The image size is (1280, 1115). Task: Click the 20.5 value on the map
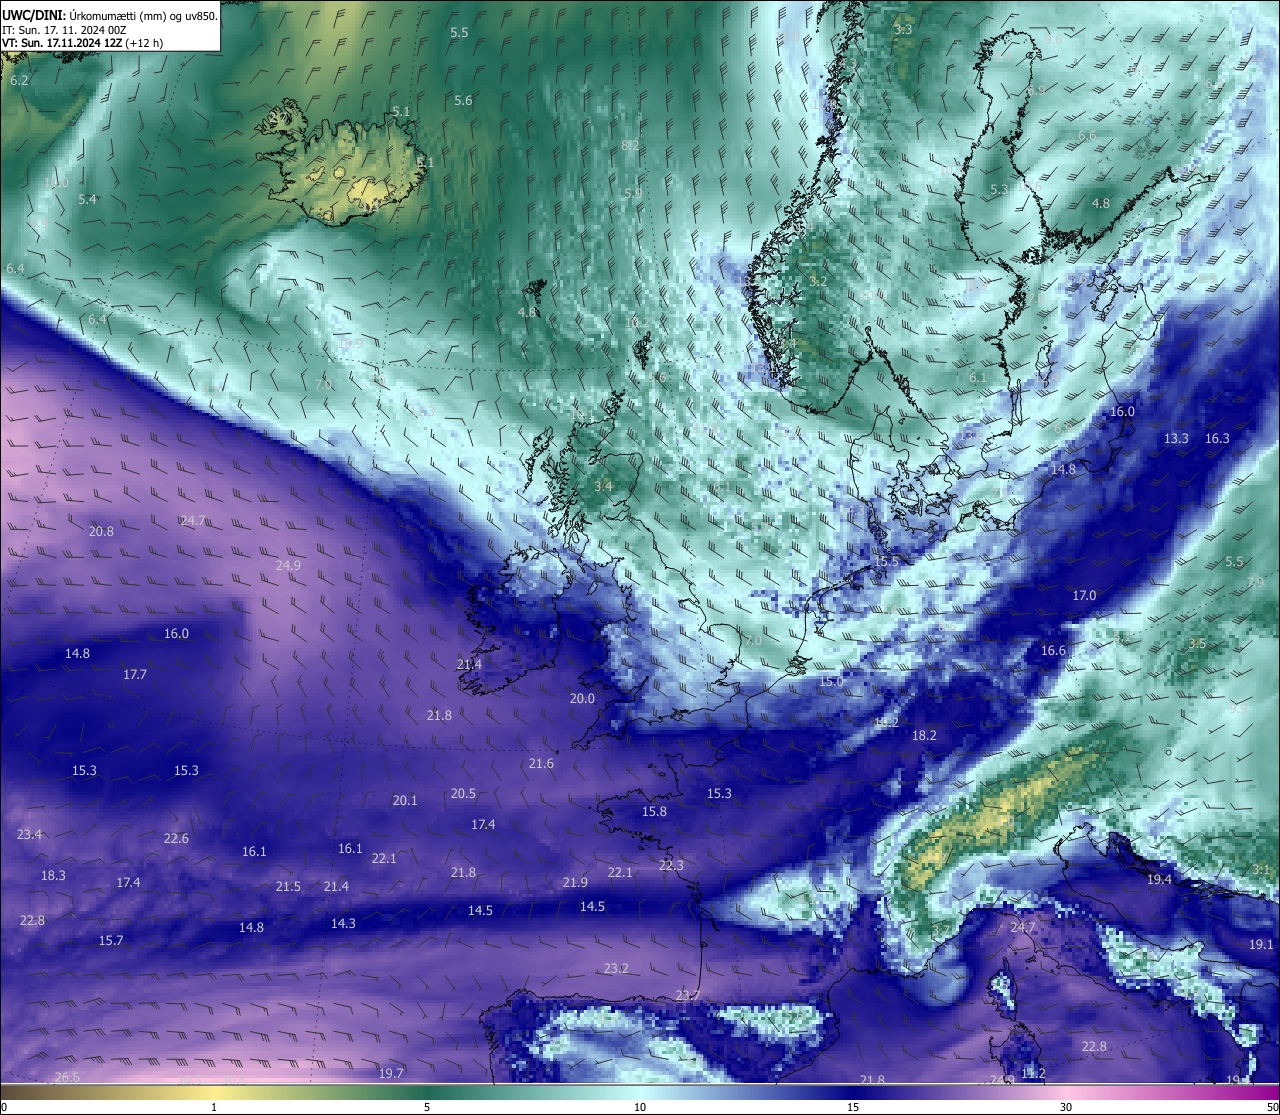click(x=463, y=793)
